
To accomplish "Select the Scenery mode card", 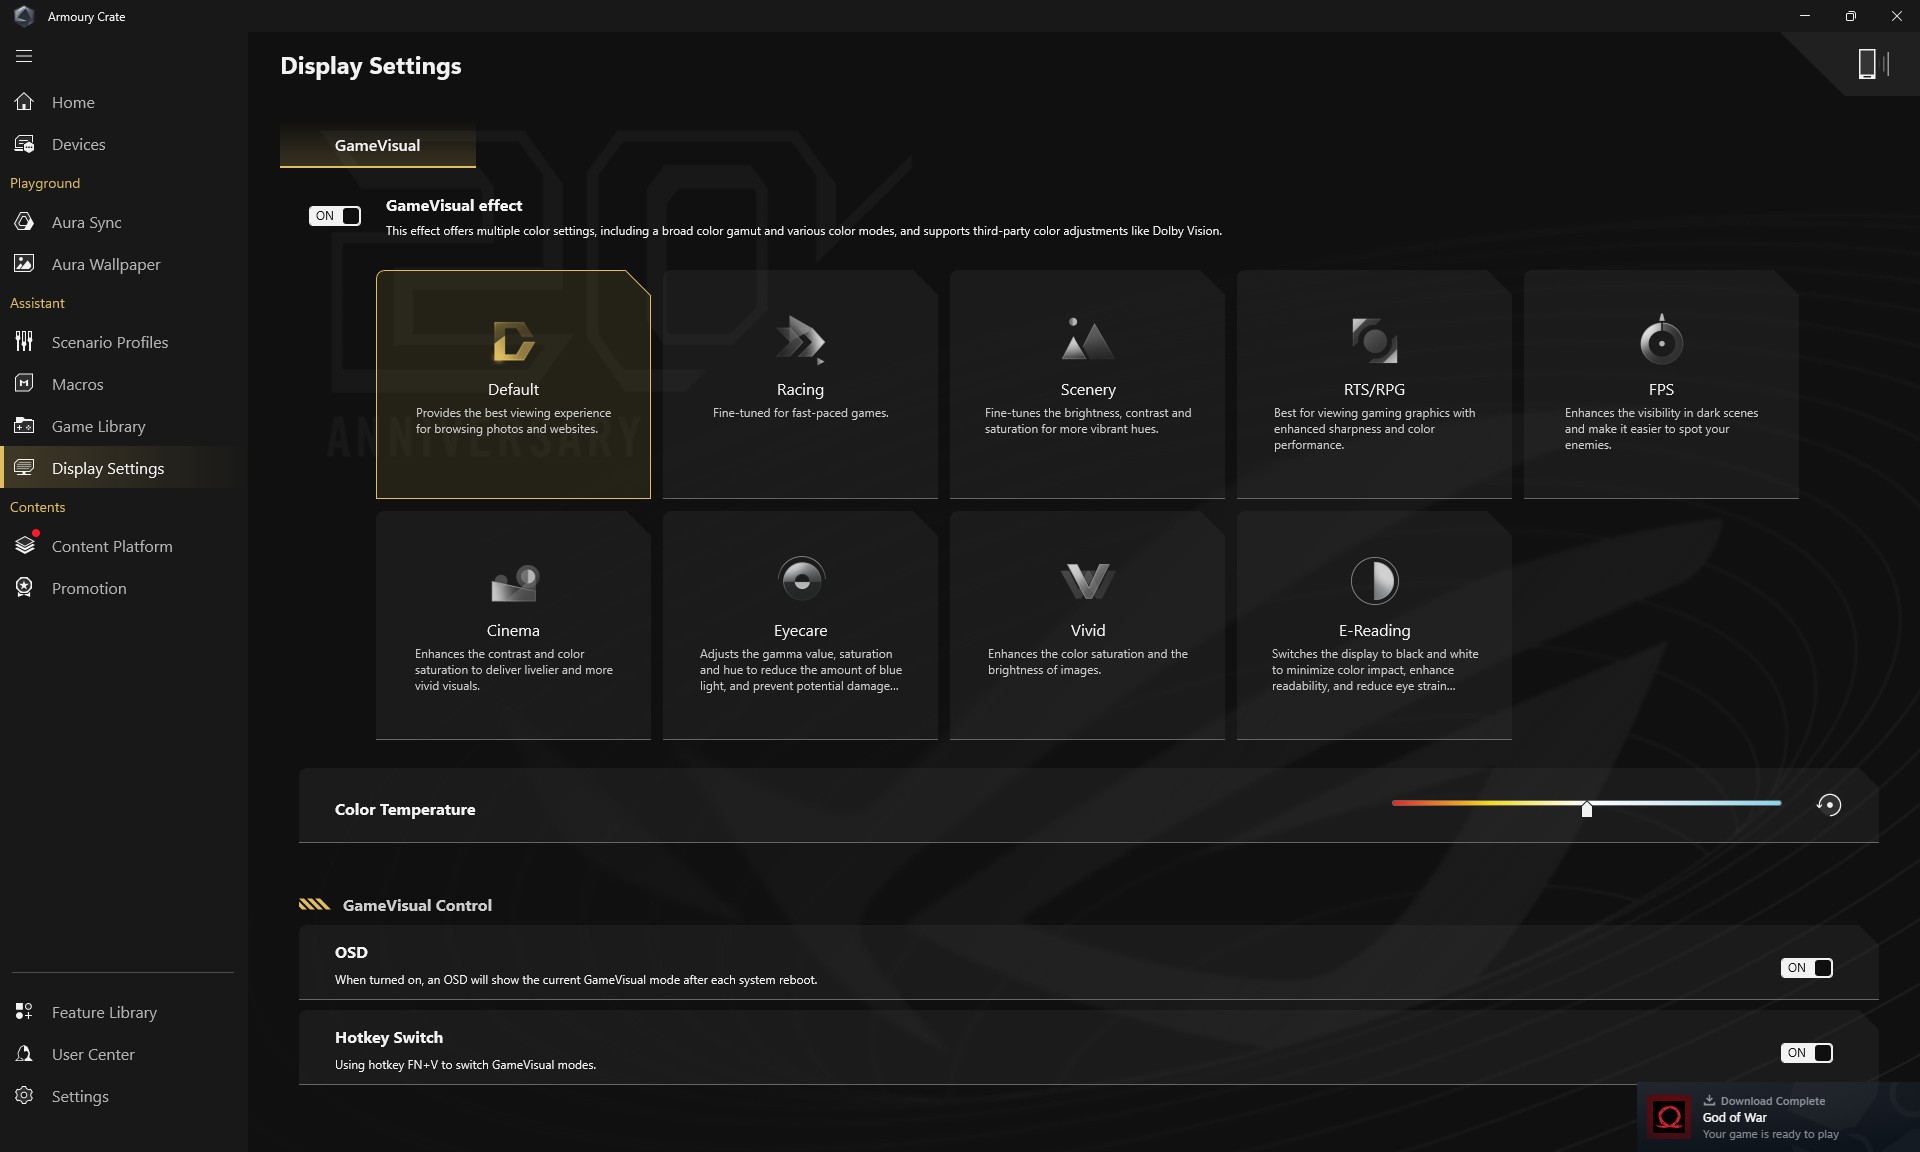I will [1087, 384].
